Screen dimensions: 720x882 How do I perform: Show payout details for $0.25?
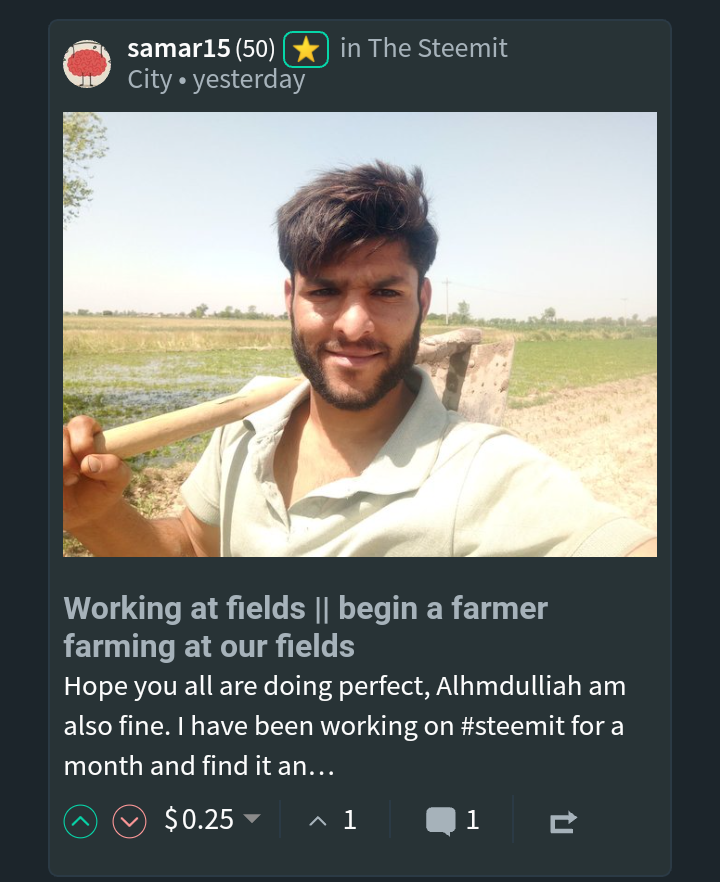click(x=199, y=819)
